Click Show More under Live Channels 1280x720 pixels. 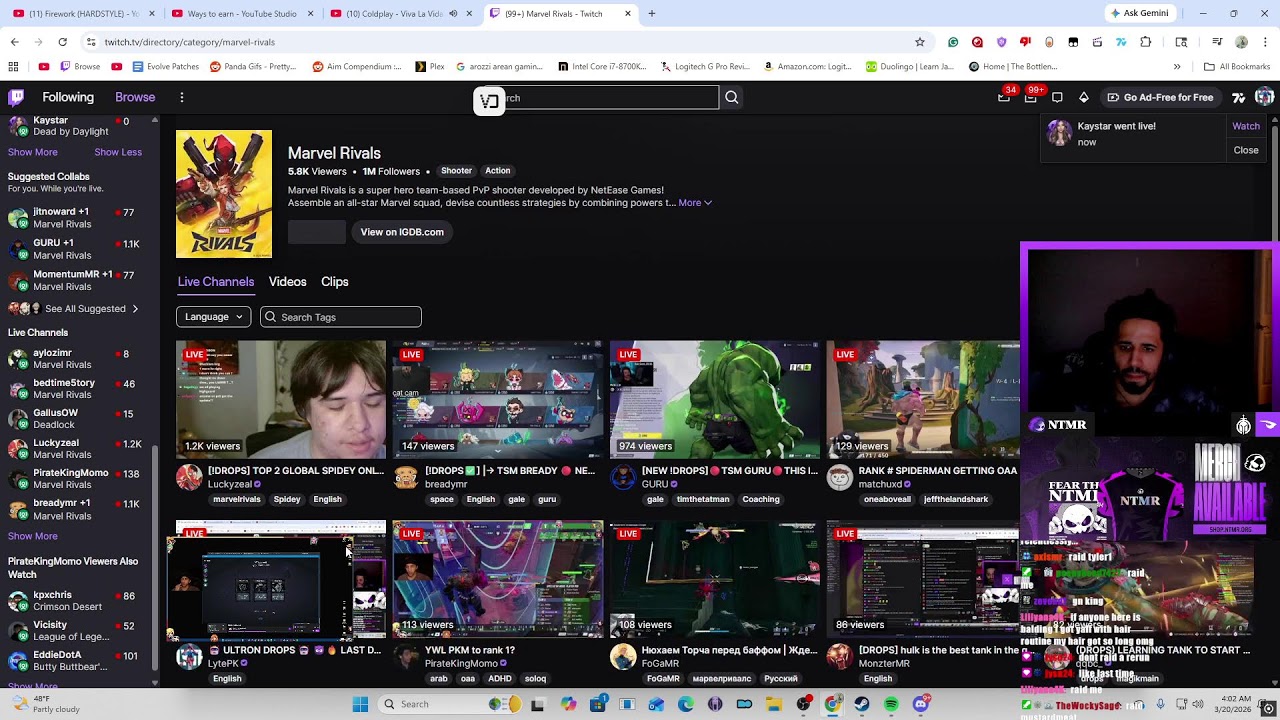[x=33, y=536]
